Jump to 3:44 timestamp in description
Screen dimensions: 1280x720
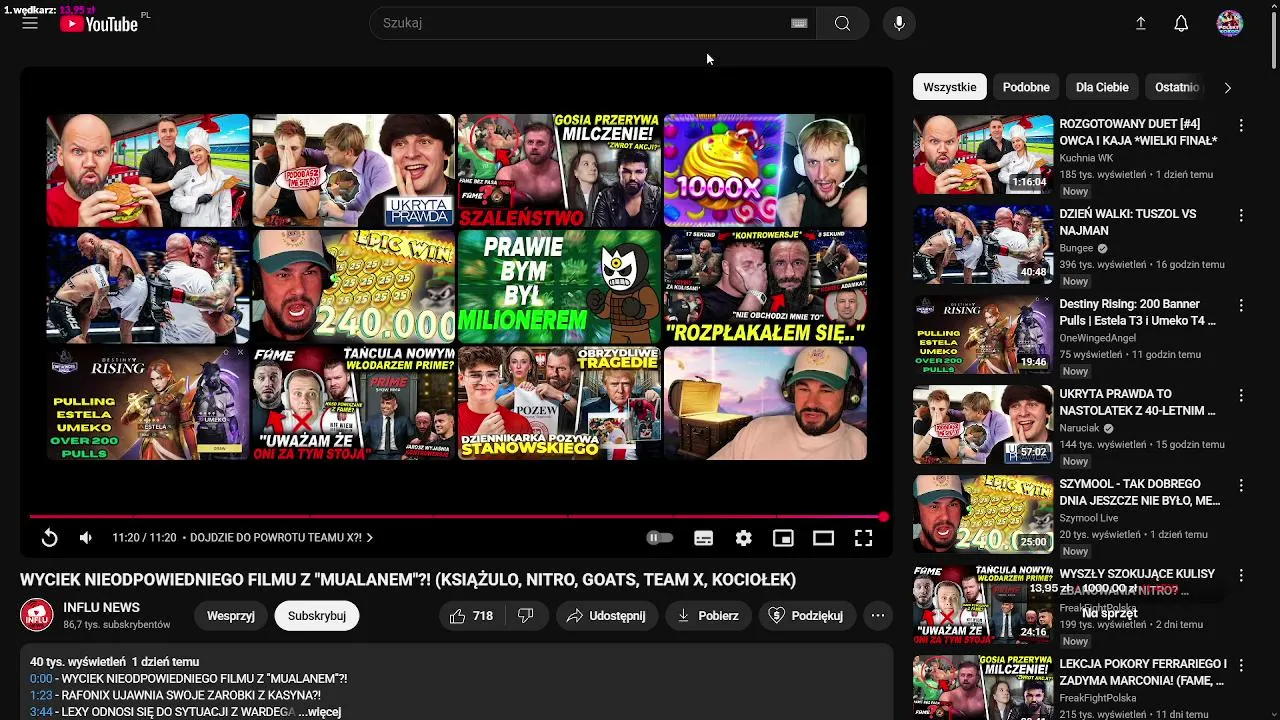click(41, 712)
